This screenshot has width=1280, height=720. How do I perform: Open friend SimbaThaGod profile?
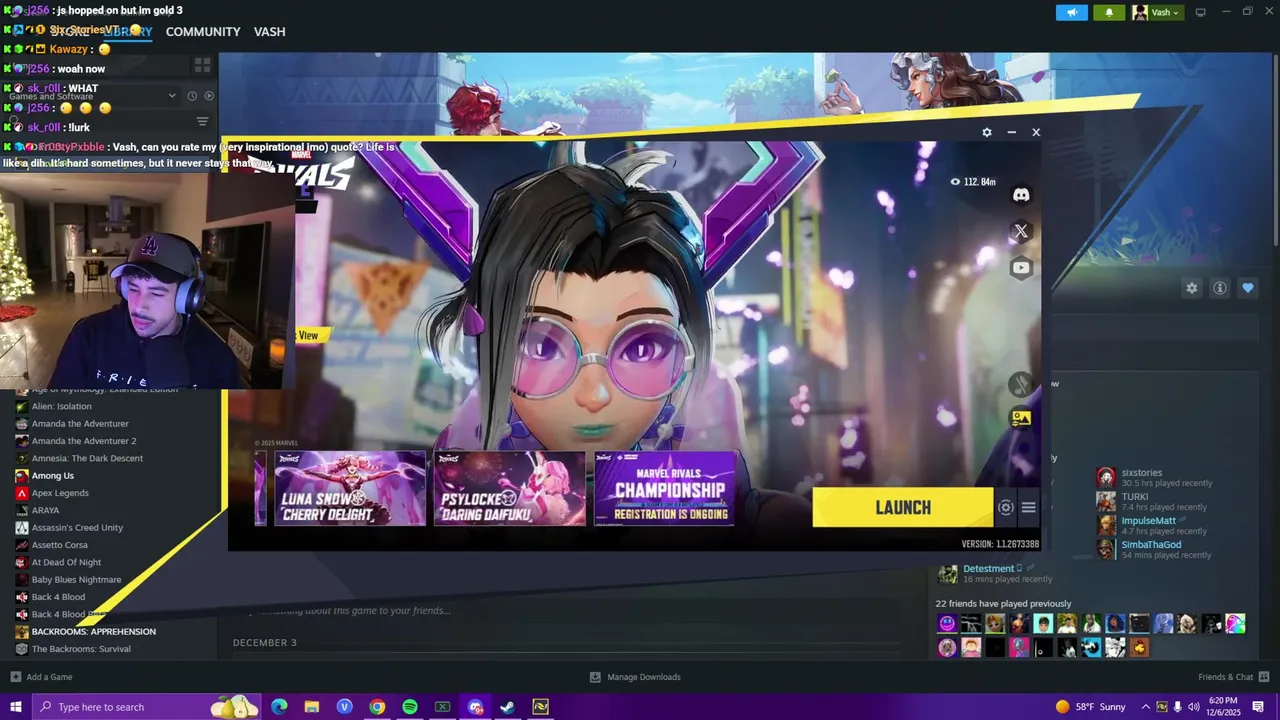[1151, 545]
